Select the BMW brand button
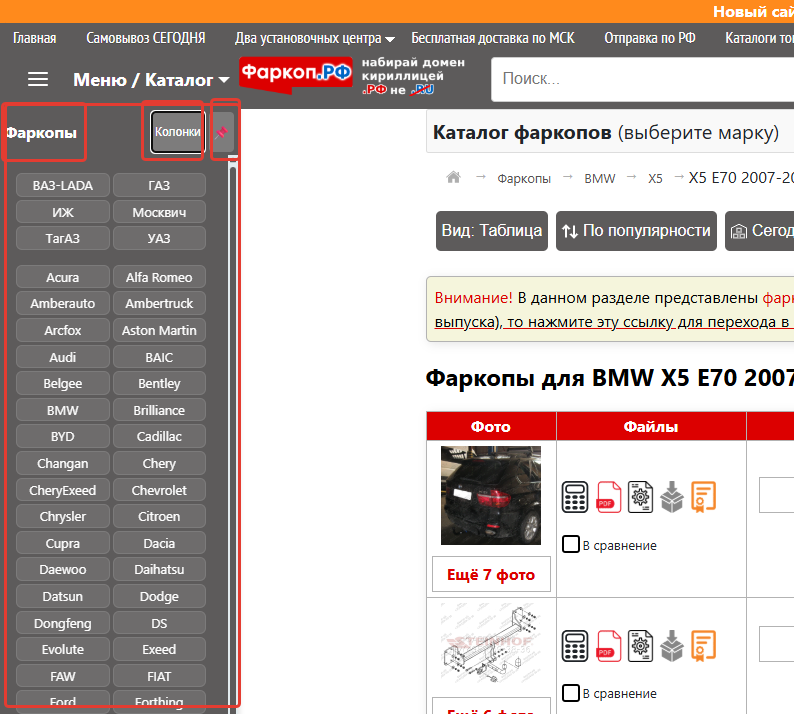 [x=63, y=410]
